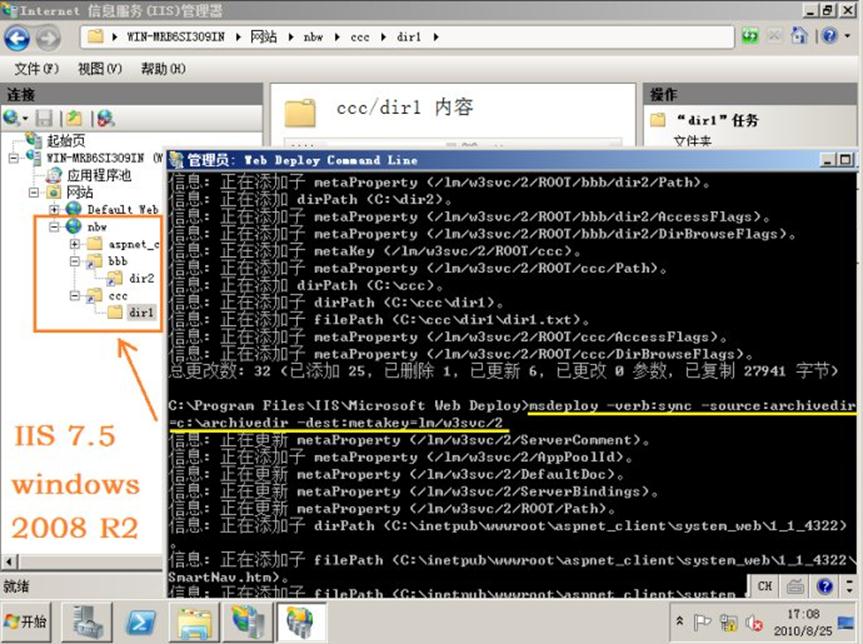Screen dimensions: 863x644
Task: Select the dir2 folder in the tree
Action: pos(141,279)
